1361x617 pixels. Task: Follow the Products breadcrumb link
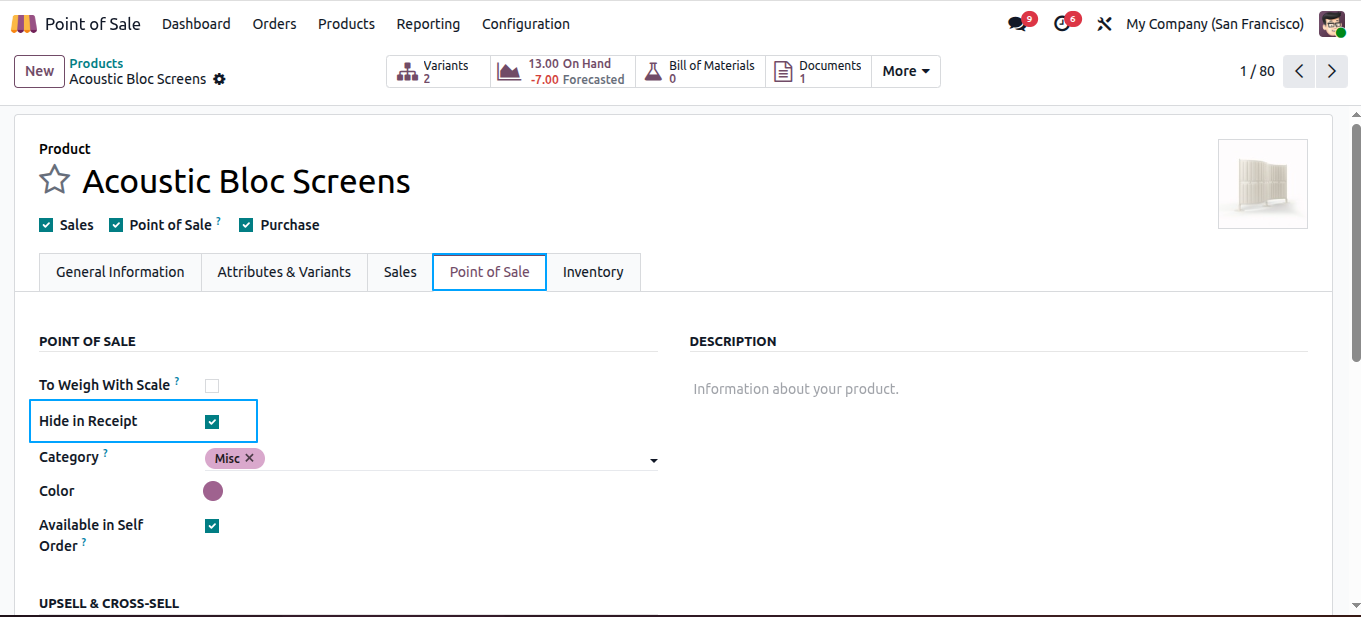click(x=96, y=63)
